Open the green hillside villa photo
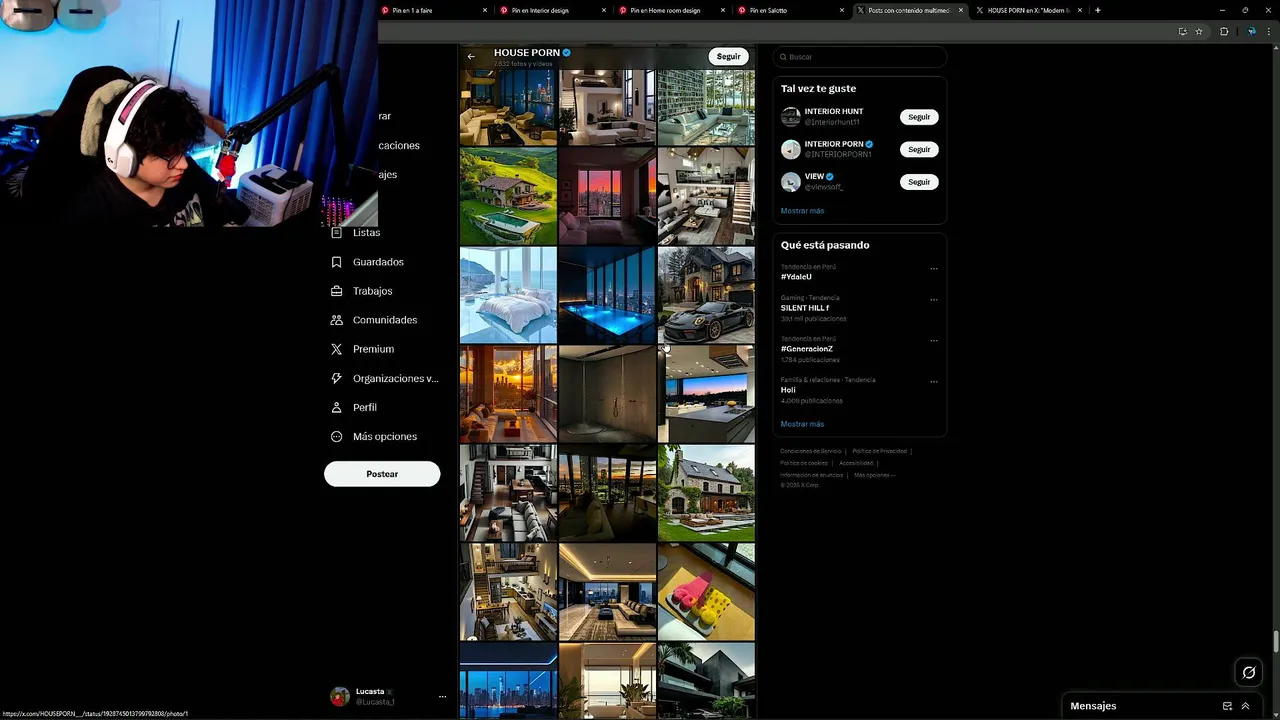 pos(508,196)
